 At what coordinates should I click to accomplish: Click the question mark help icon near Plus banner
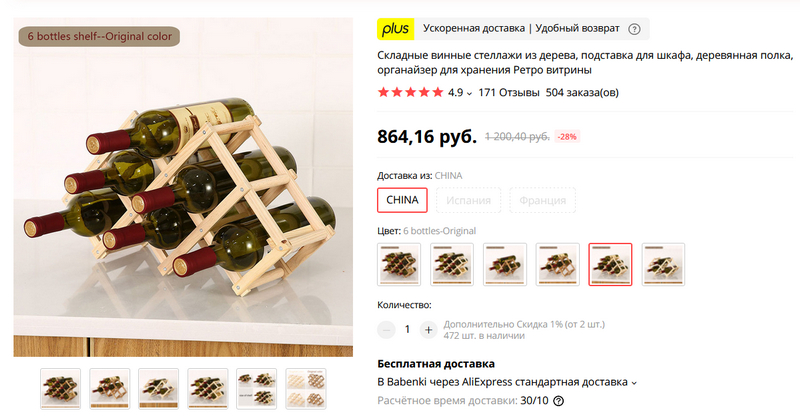(634, 29)
